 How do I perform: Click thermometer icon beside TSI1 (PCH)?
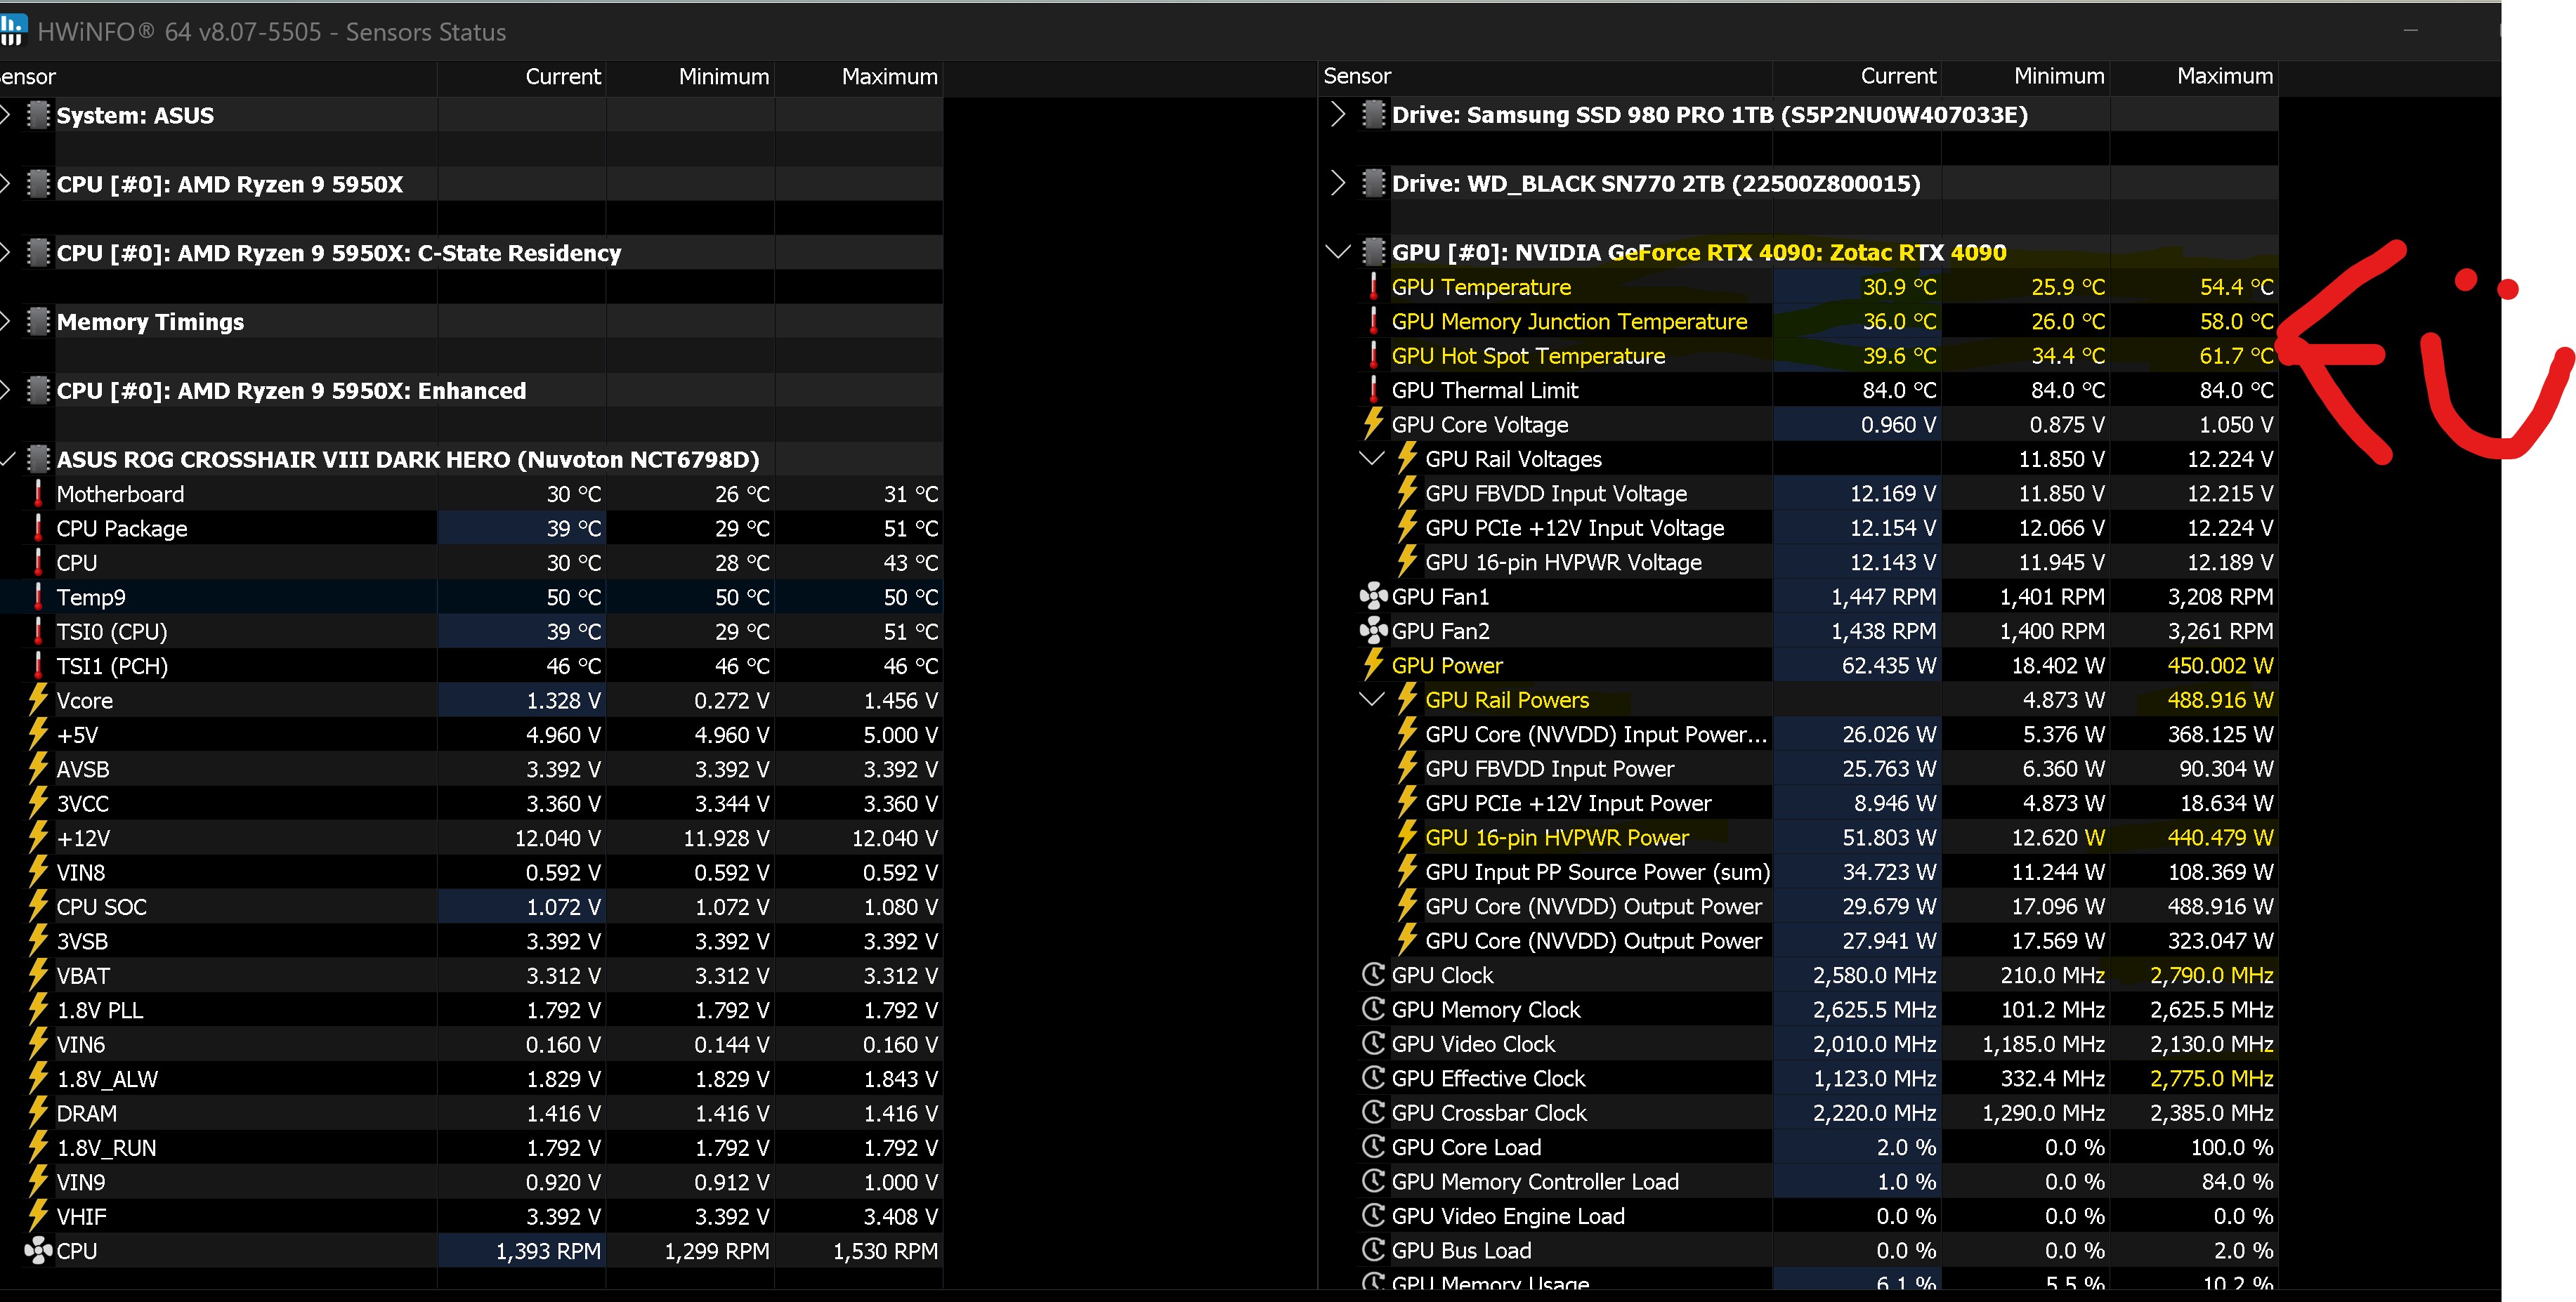[x=38, y=666]
